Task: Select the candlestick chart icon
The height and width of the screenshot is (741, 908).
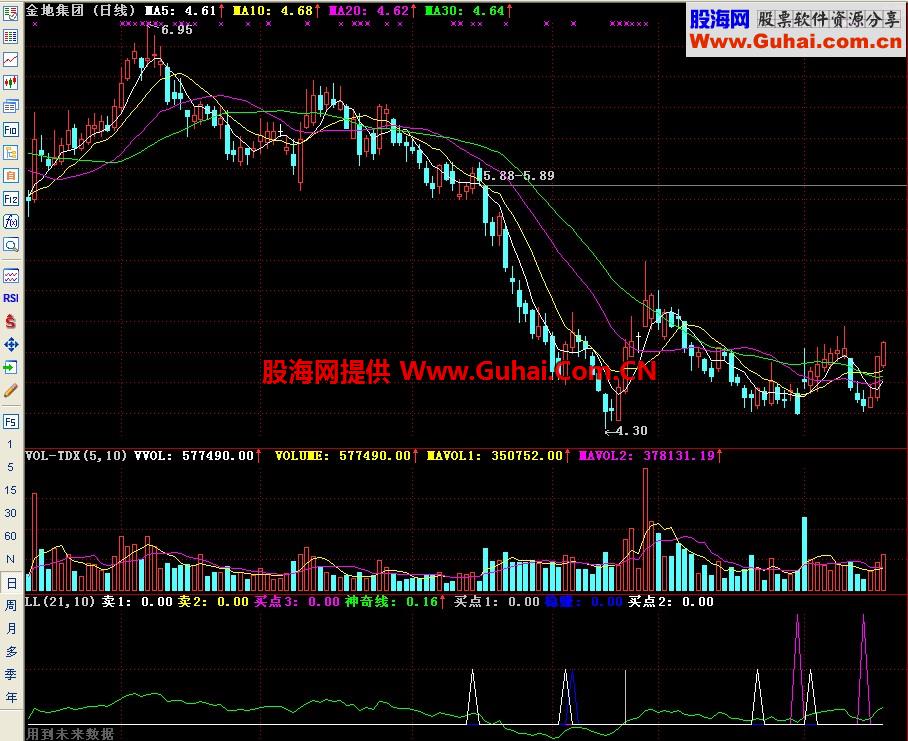Action: pos(10,83)
